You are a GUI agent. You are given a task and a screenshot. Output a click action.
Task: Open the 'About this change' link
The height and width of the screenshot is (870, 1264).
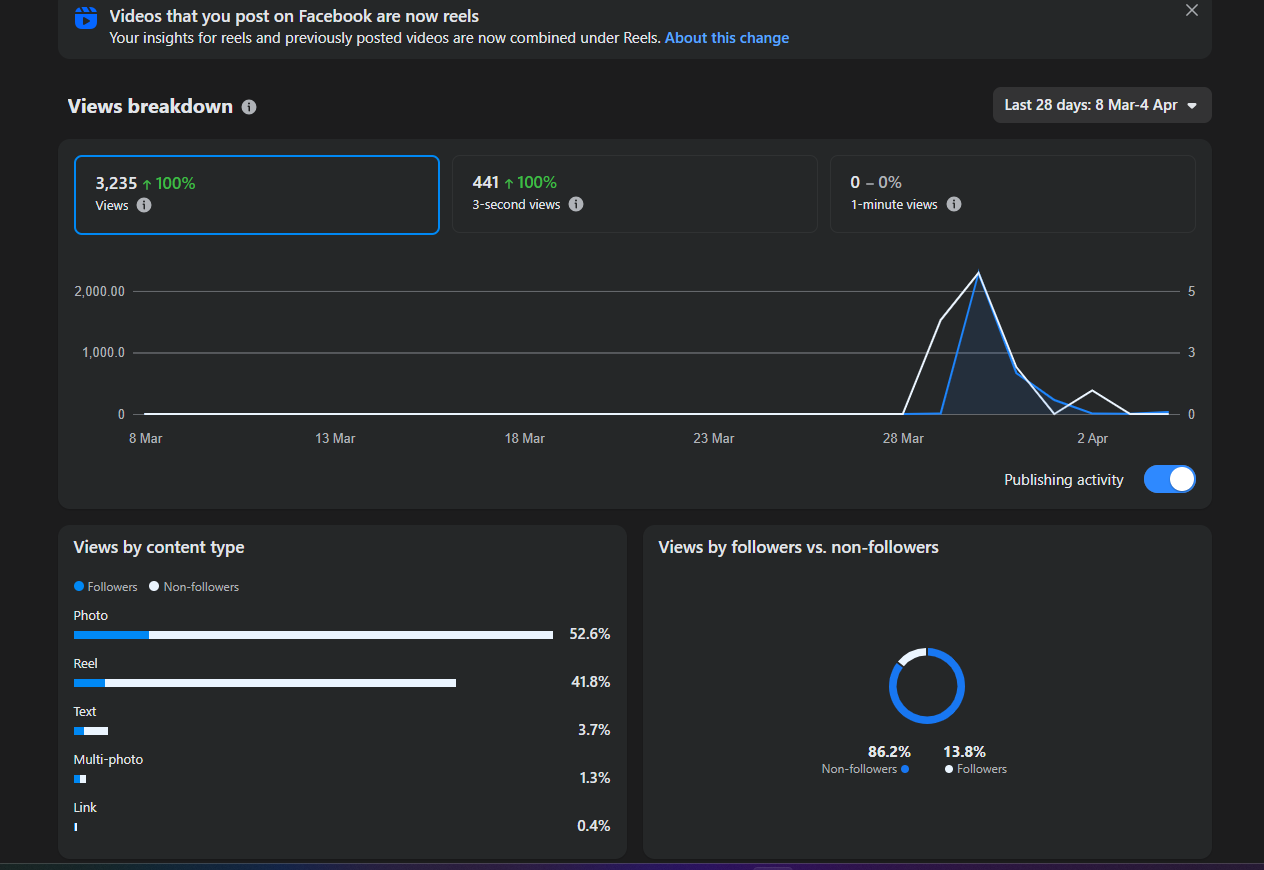(x=726, y=38)
